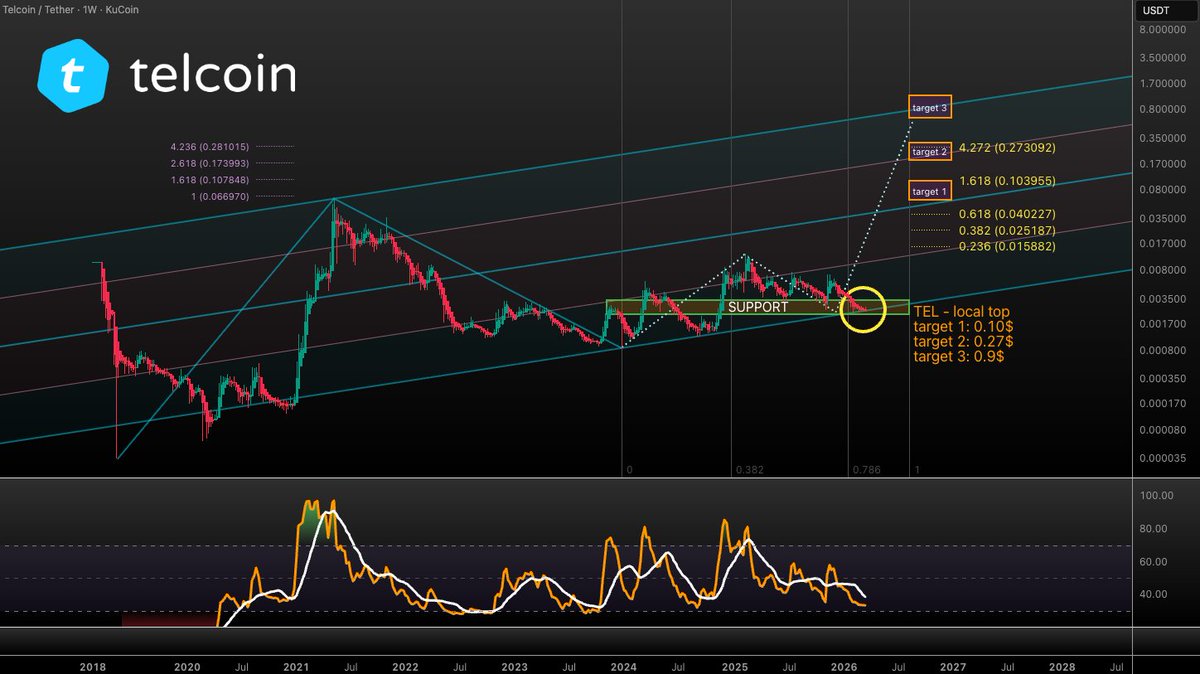1200x674 pixels.
Task: Click price axis value 0.001700
Action: click(x=1162, y=324)
